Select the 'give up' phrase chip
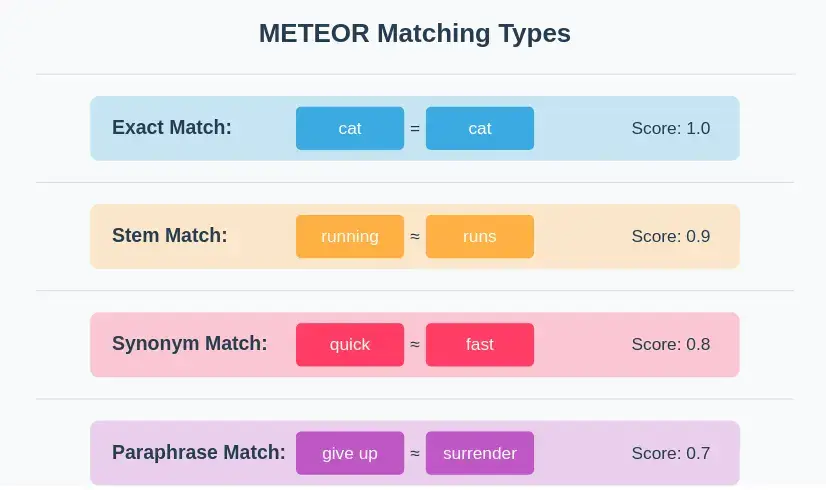 tap(350, 453)
